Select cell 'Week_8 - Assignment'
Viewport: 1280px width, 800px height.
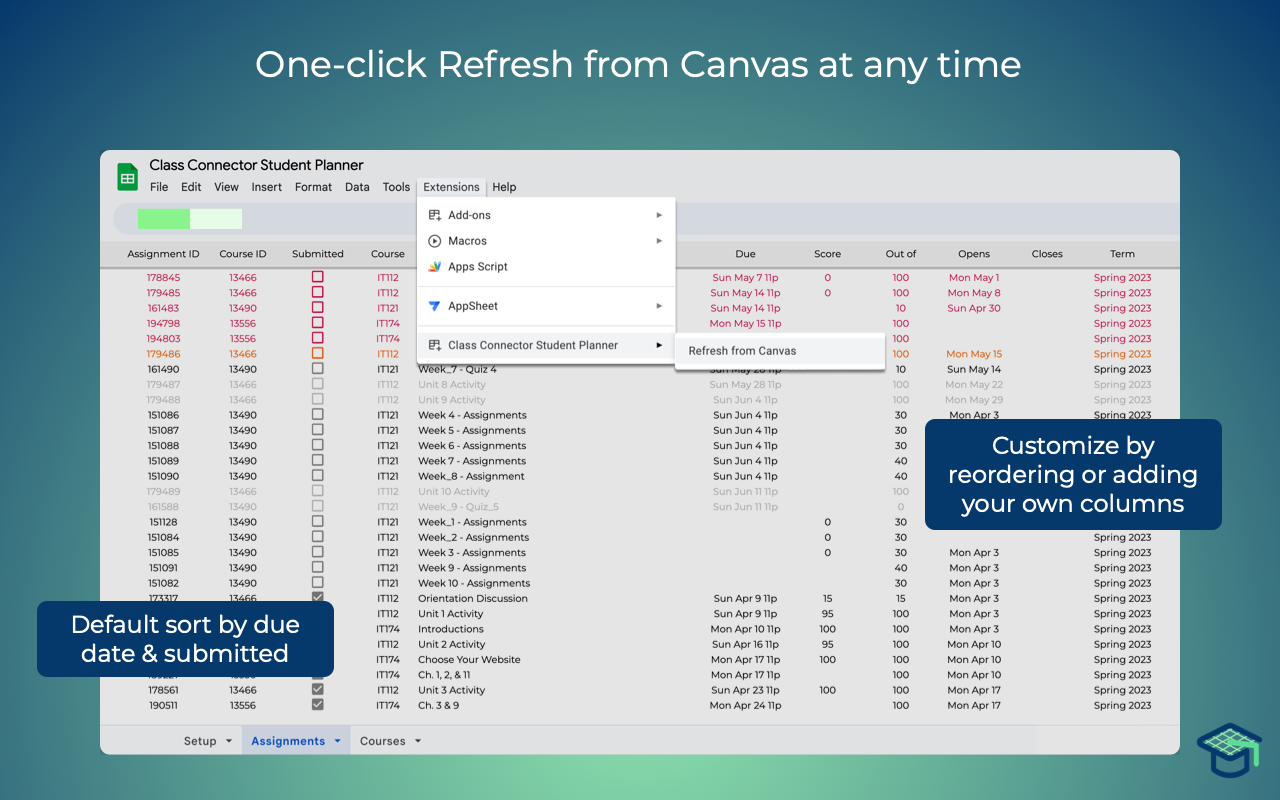(471, 476)
